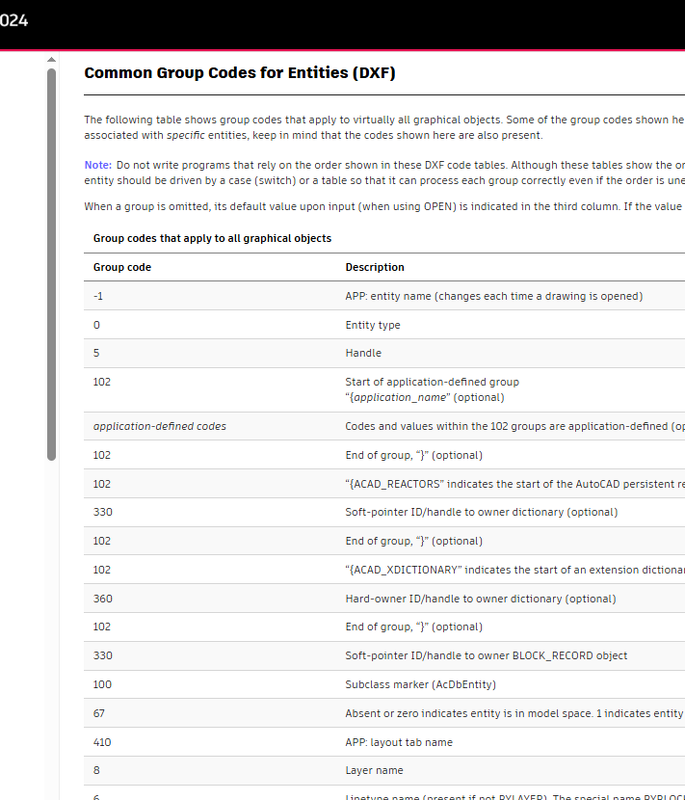
Task: Click the "Group code" column header
Action: (x=122, y=267)
